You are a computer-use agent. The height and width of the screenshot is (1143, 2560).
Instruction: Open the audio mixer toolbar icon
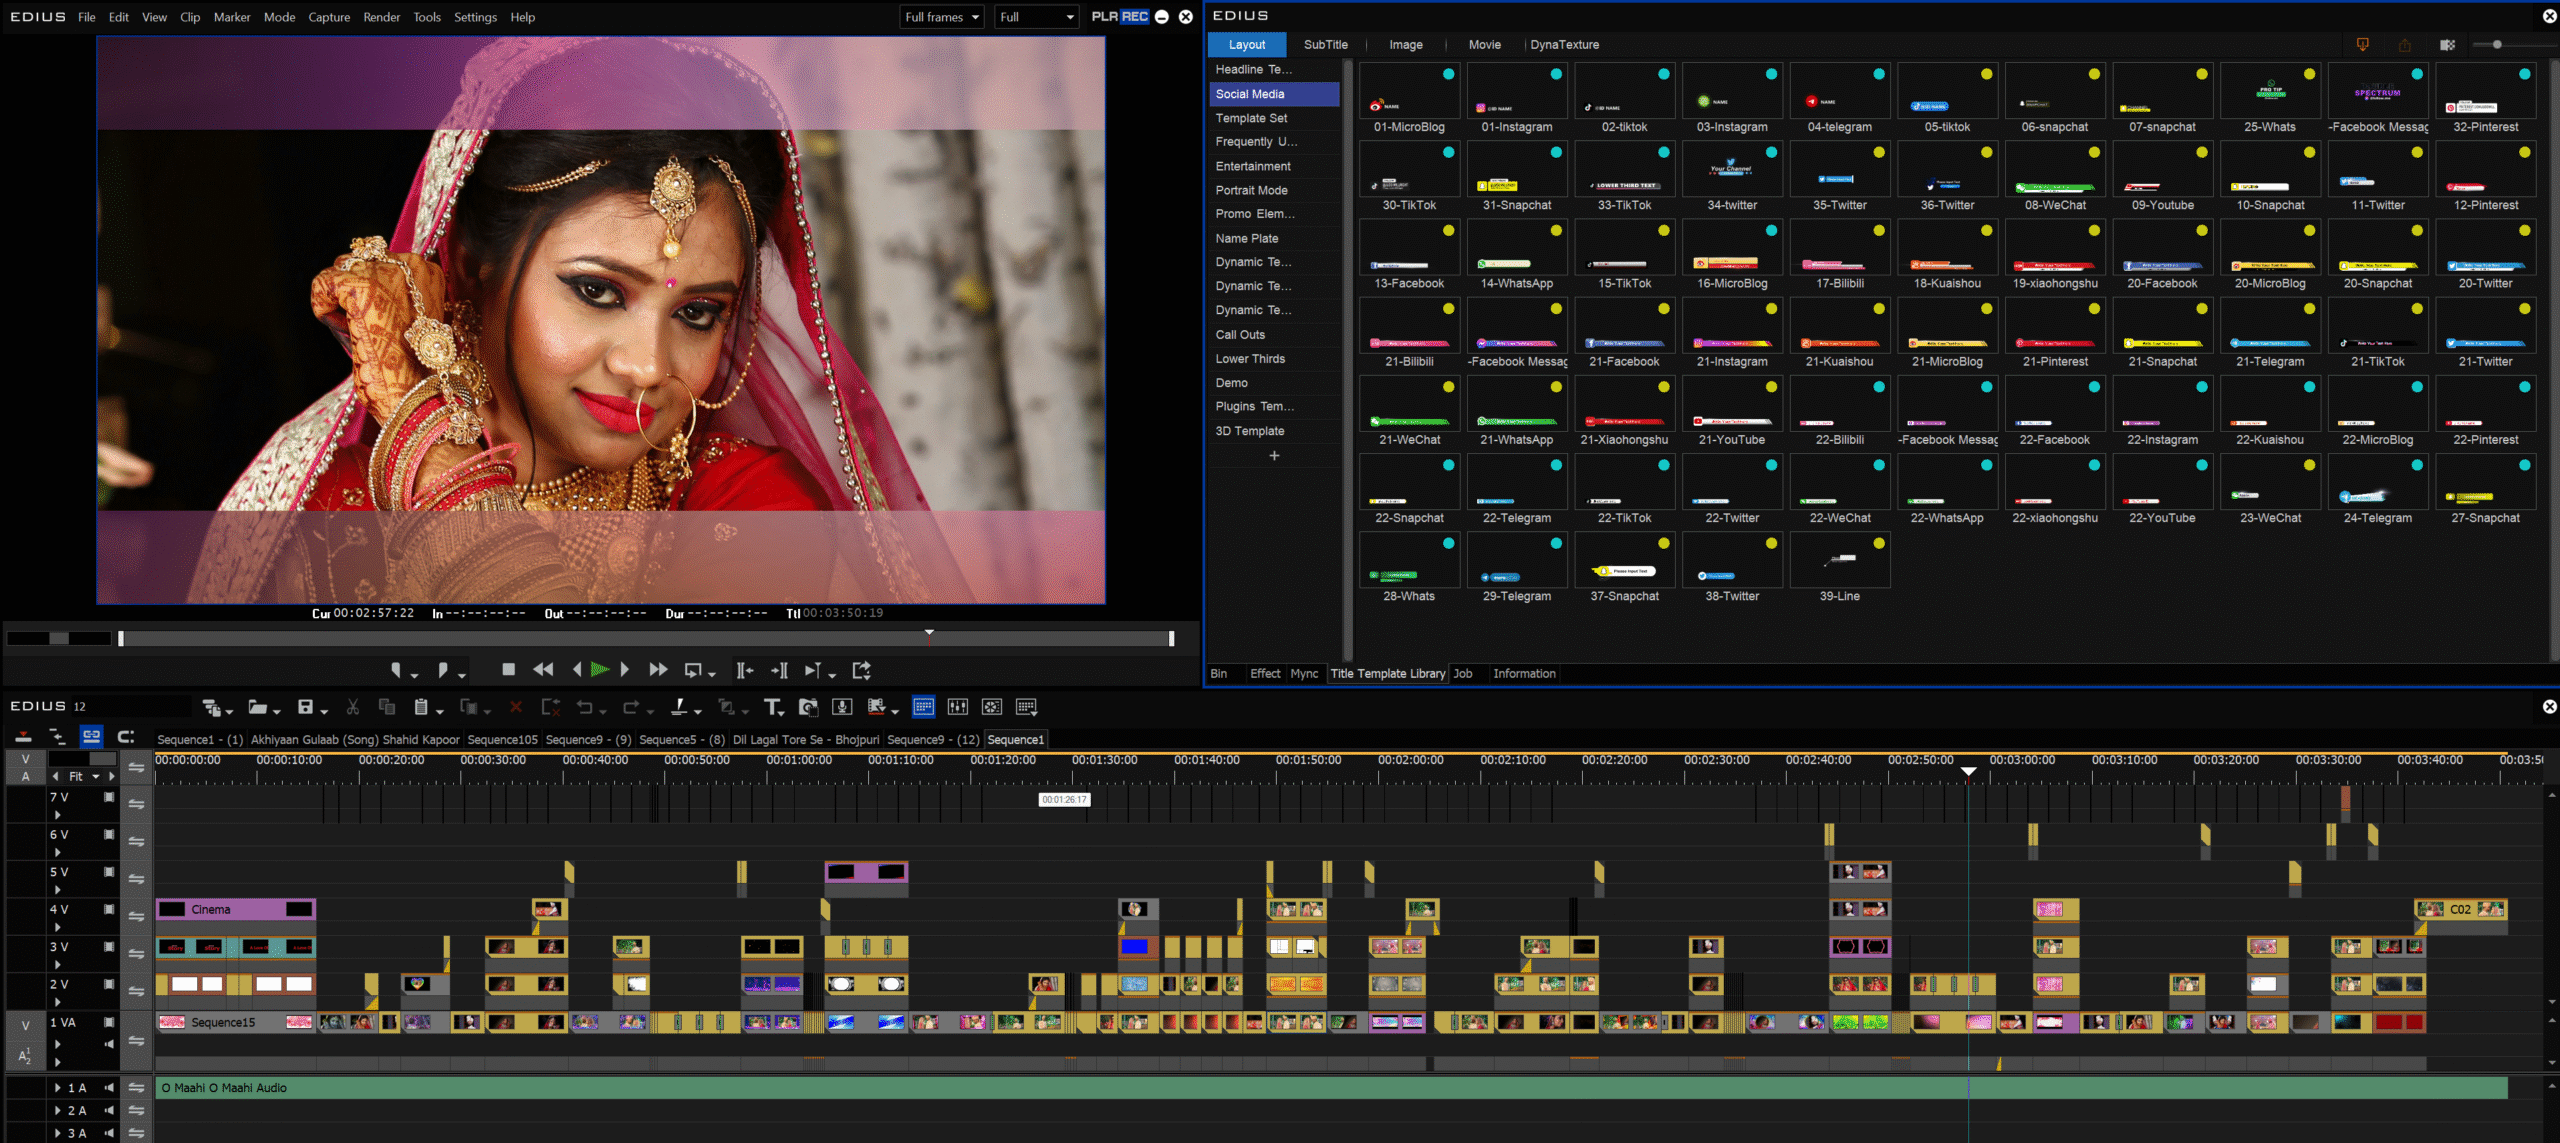point(957,707)
